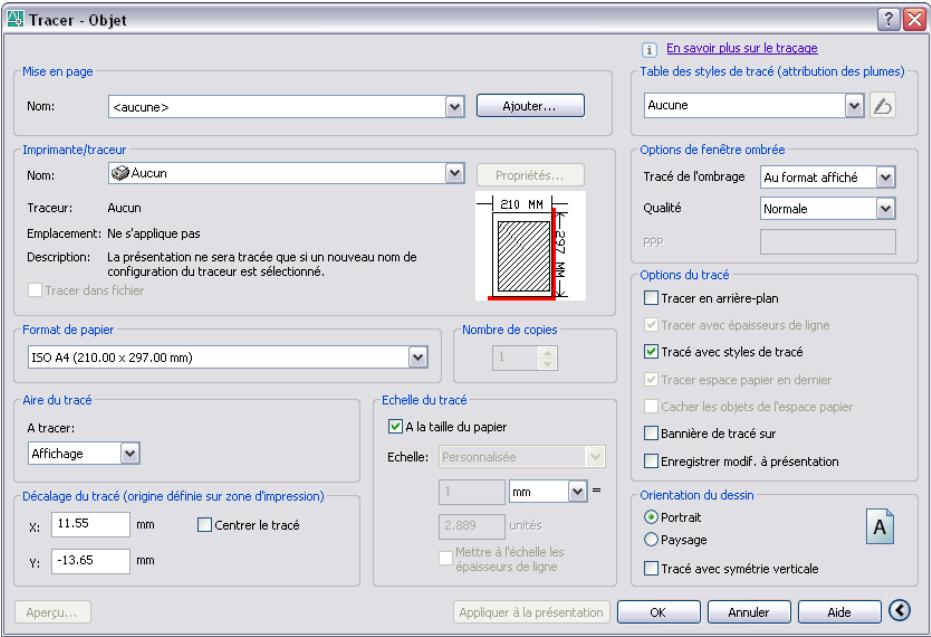The width and height of the screenshot is (931, 637).
Task: Enable Enregistrer modif. à présentation checkbox
Action: [651, 461]
